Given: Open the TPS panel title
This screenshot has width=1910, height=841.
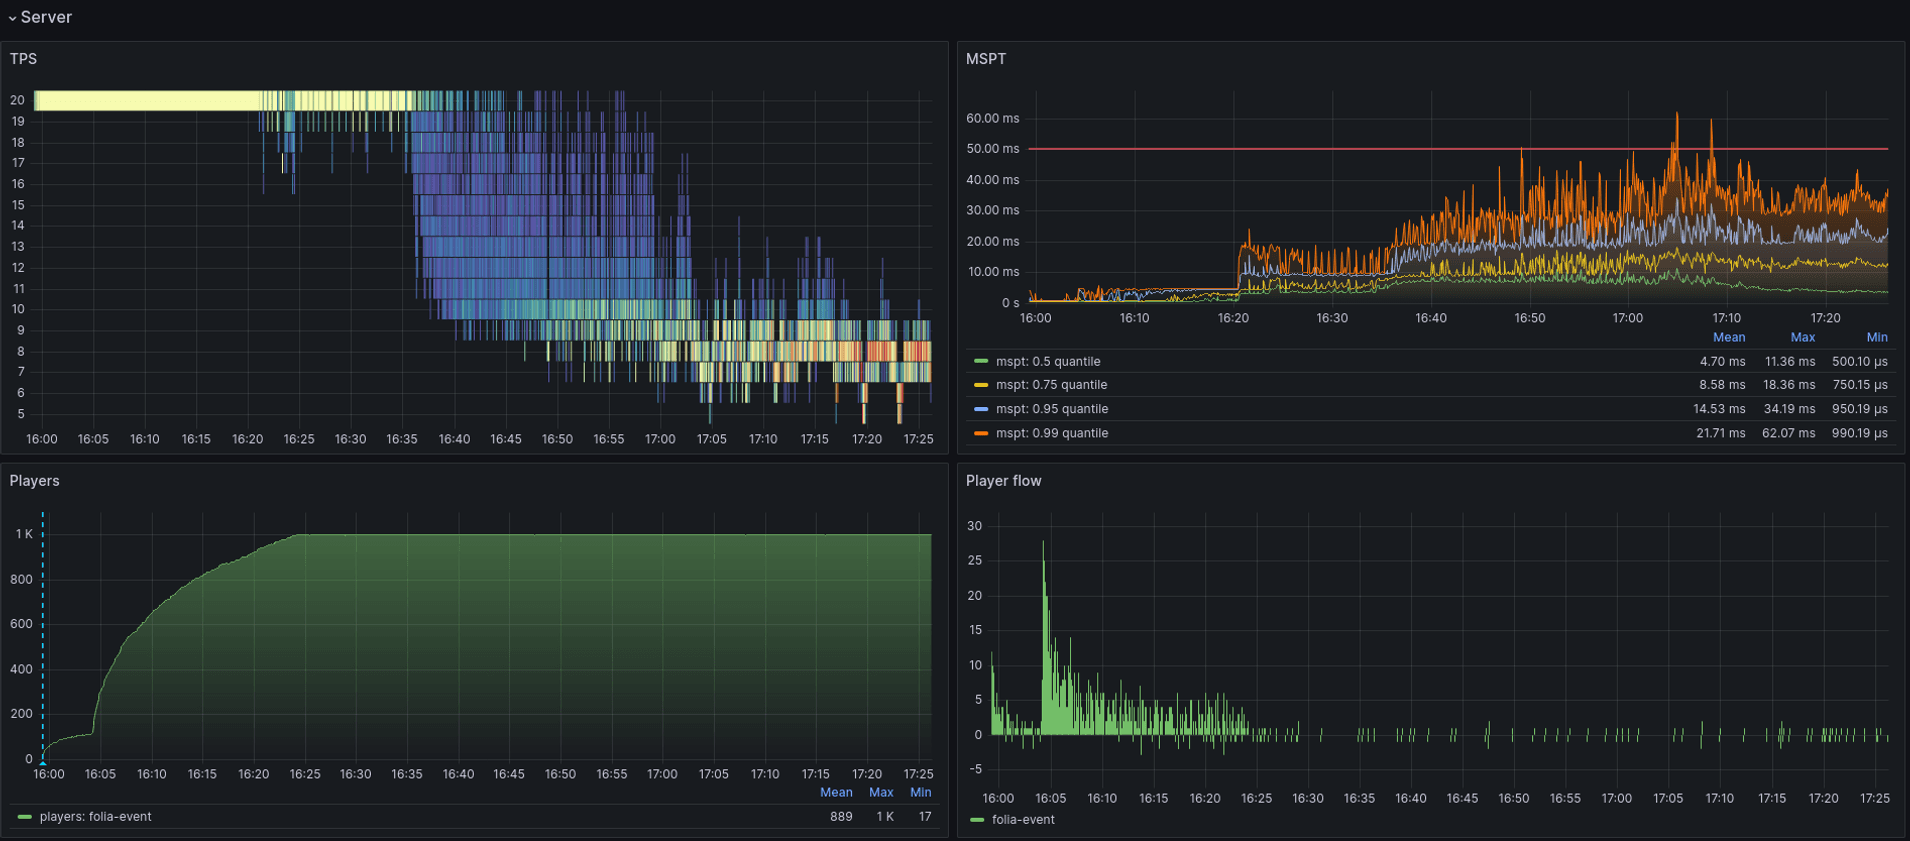Looking at the screenshot, I should coord(23,59).
